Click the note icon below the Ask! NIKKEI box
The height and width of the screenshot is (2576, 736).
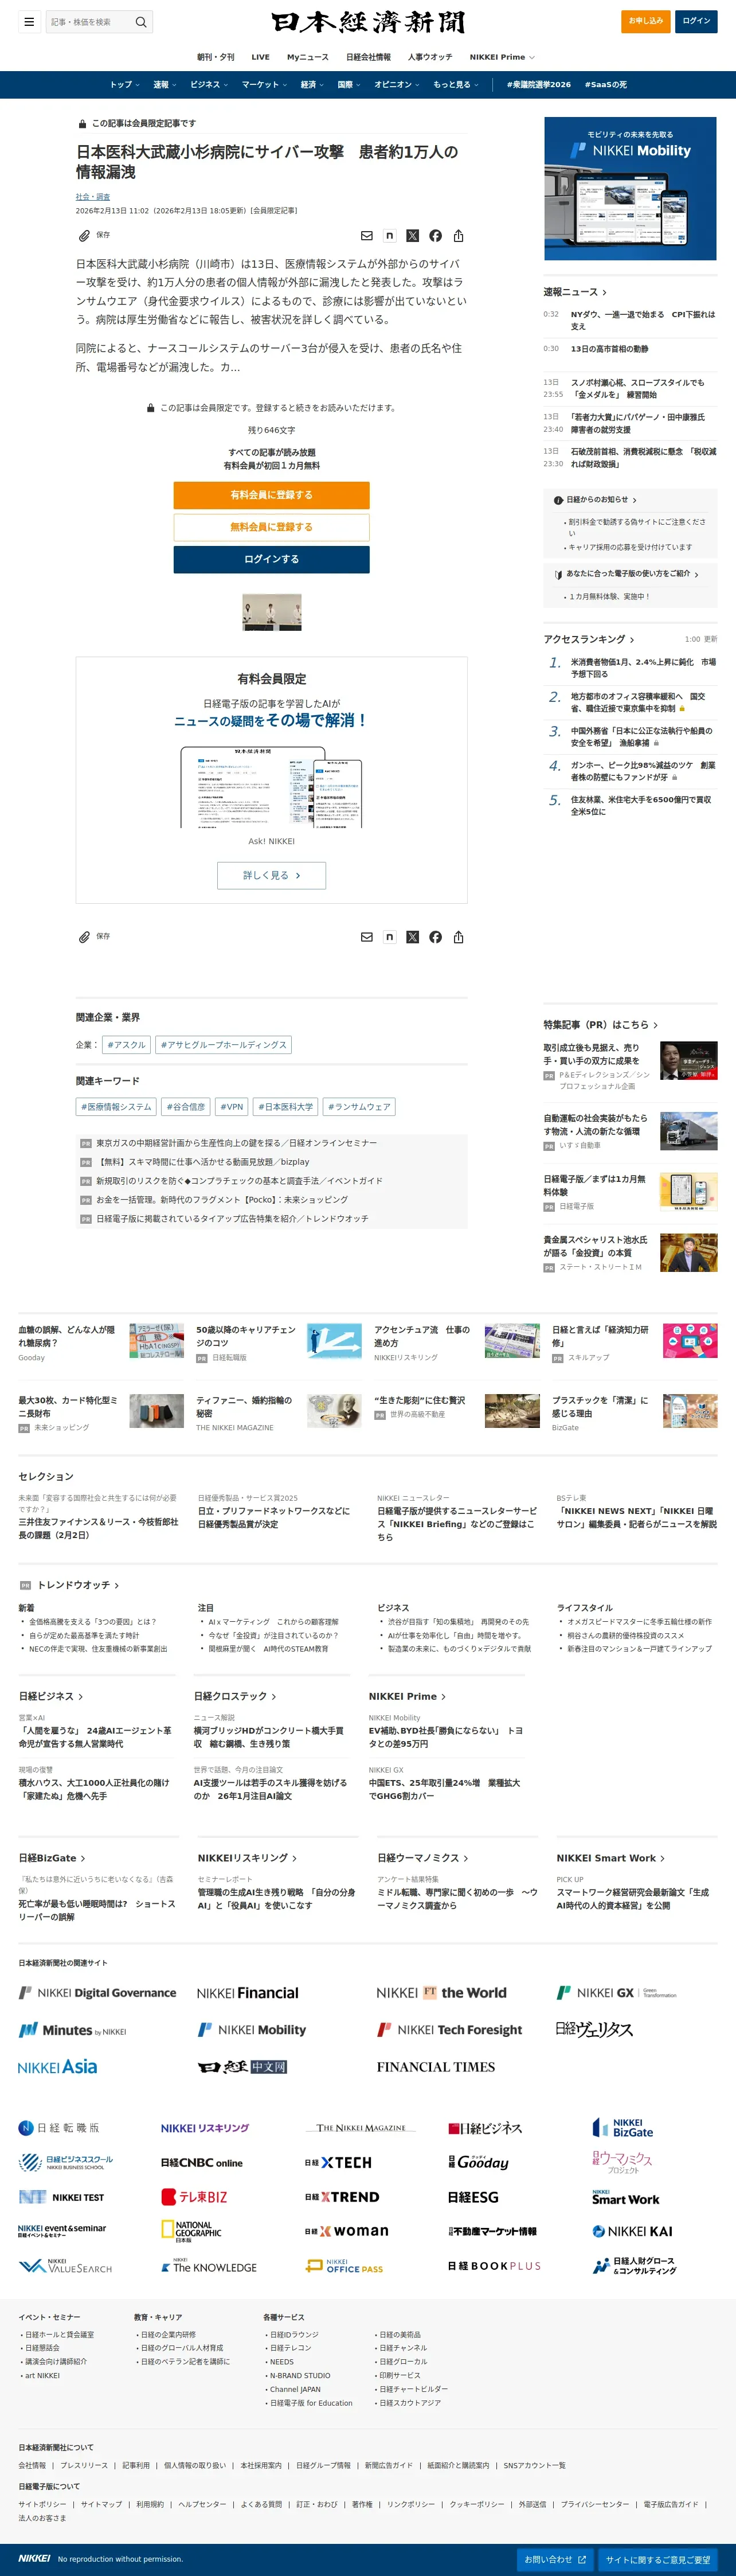tap(389, 937)
